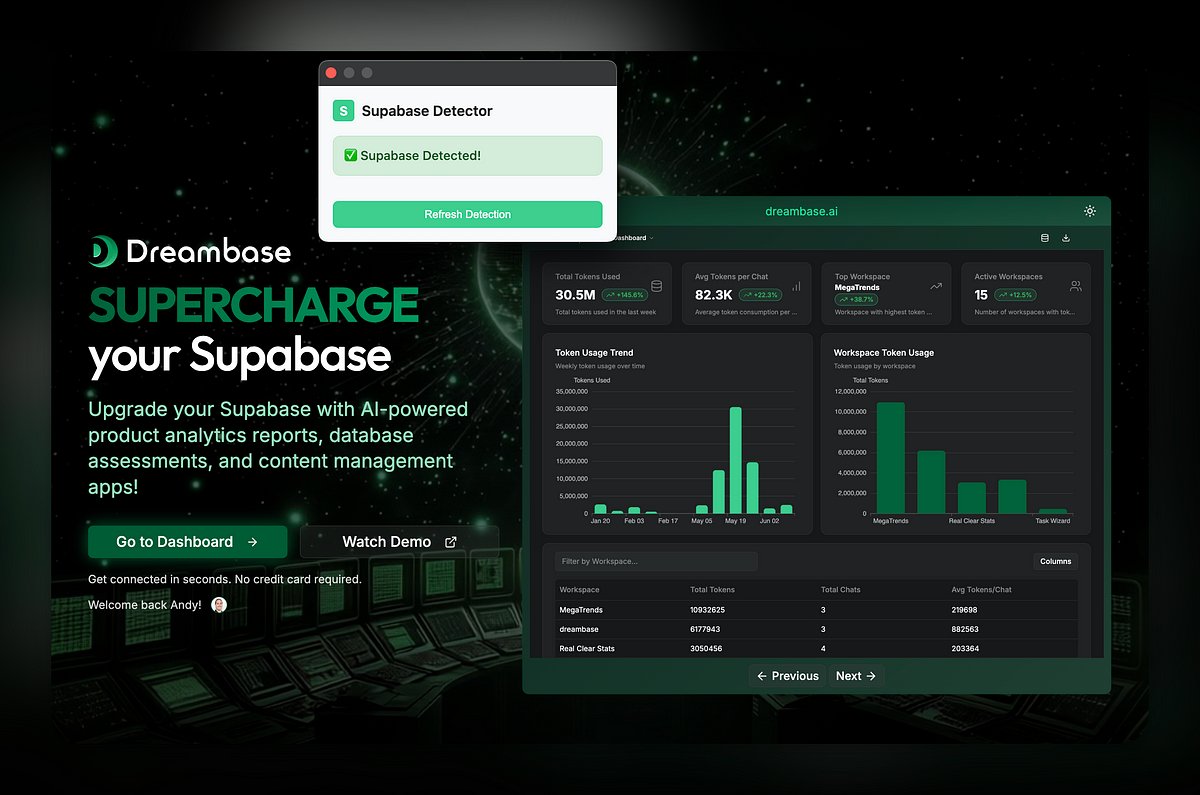Click the Dreambase logo
This screenshot has height=795, width=1200.
point(190,250)
